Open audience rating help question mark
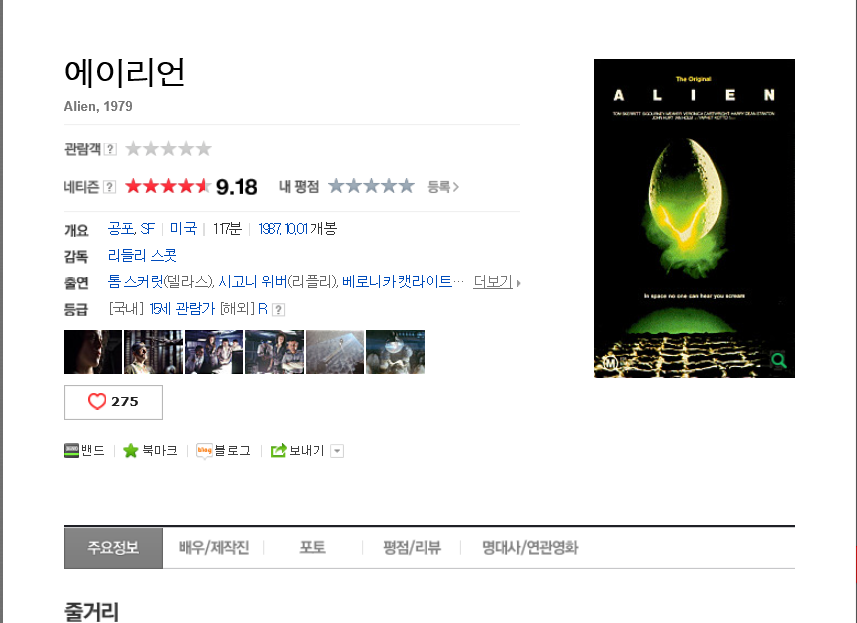 pyautogui.click(x=110, y=149)
